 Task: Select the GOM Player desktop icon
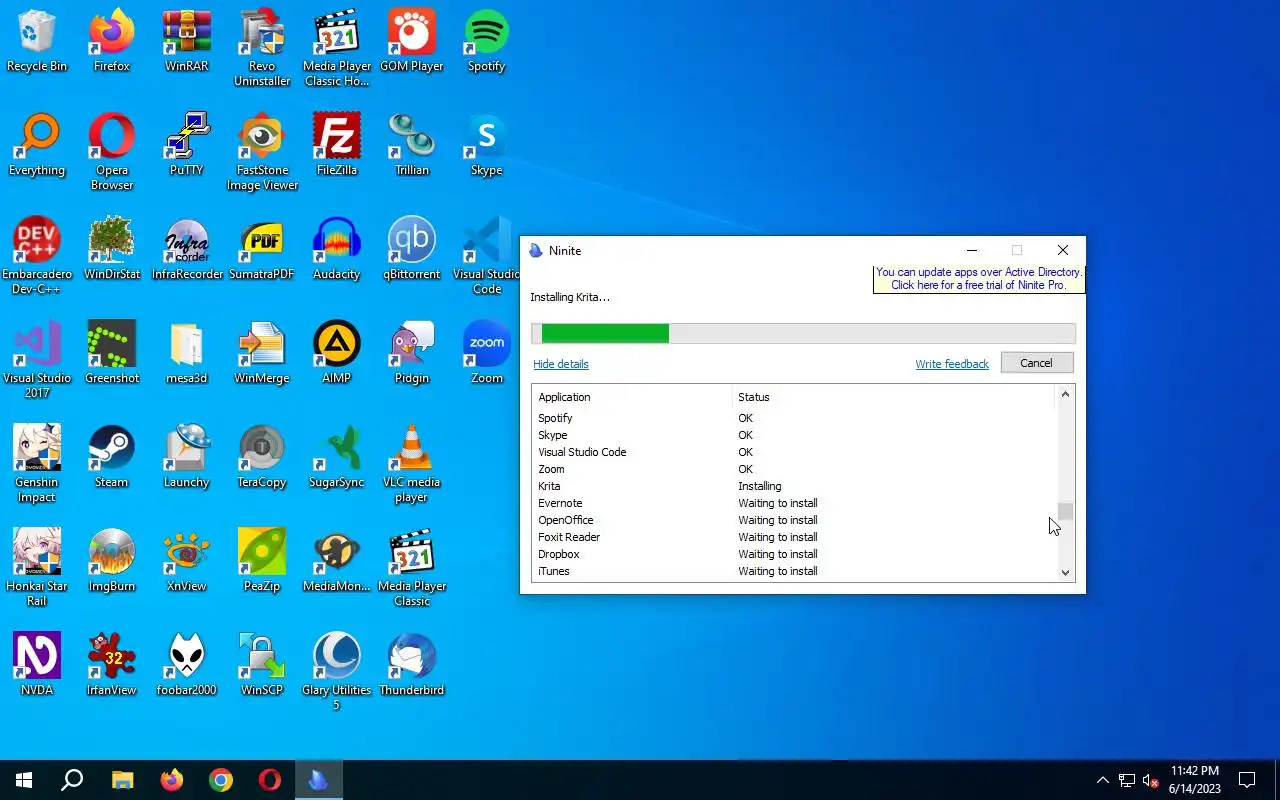coord(412,41)
